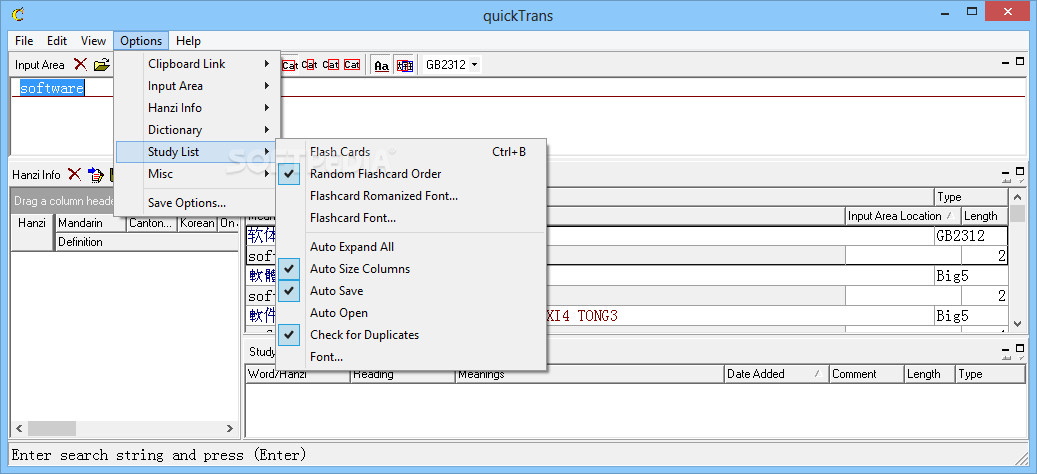Toggle the Hanzi segmentation box icon
Screen dimensions: 1037x474
tap(404, 65)
